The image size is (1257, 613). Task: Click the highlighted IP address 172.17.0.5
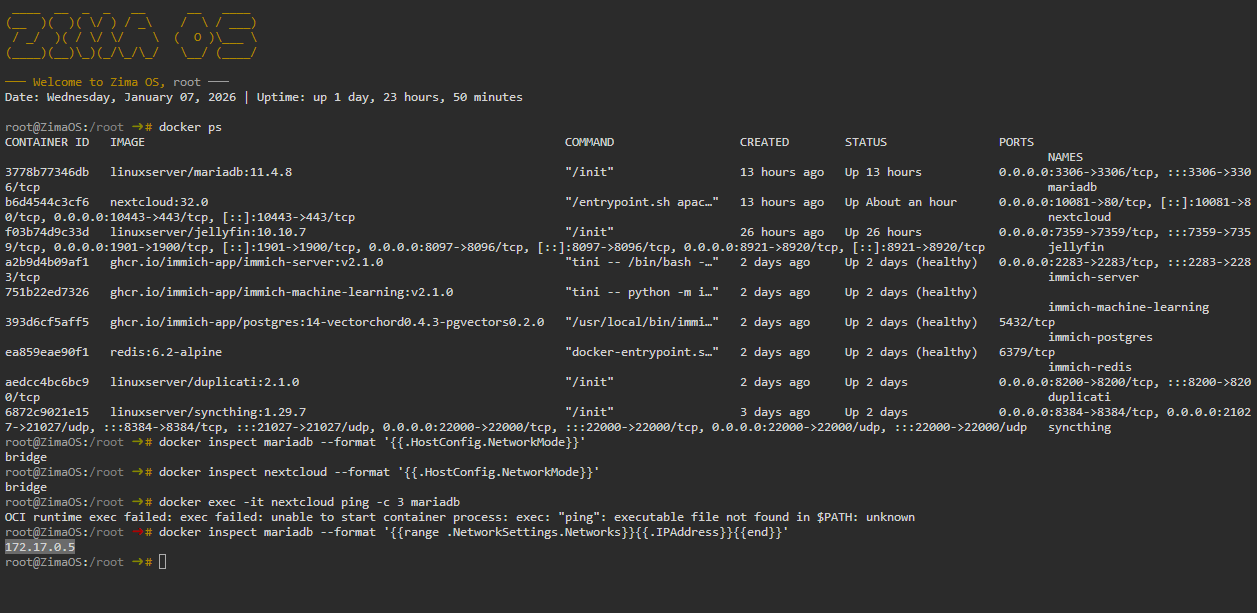[x=39, y=547]
